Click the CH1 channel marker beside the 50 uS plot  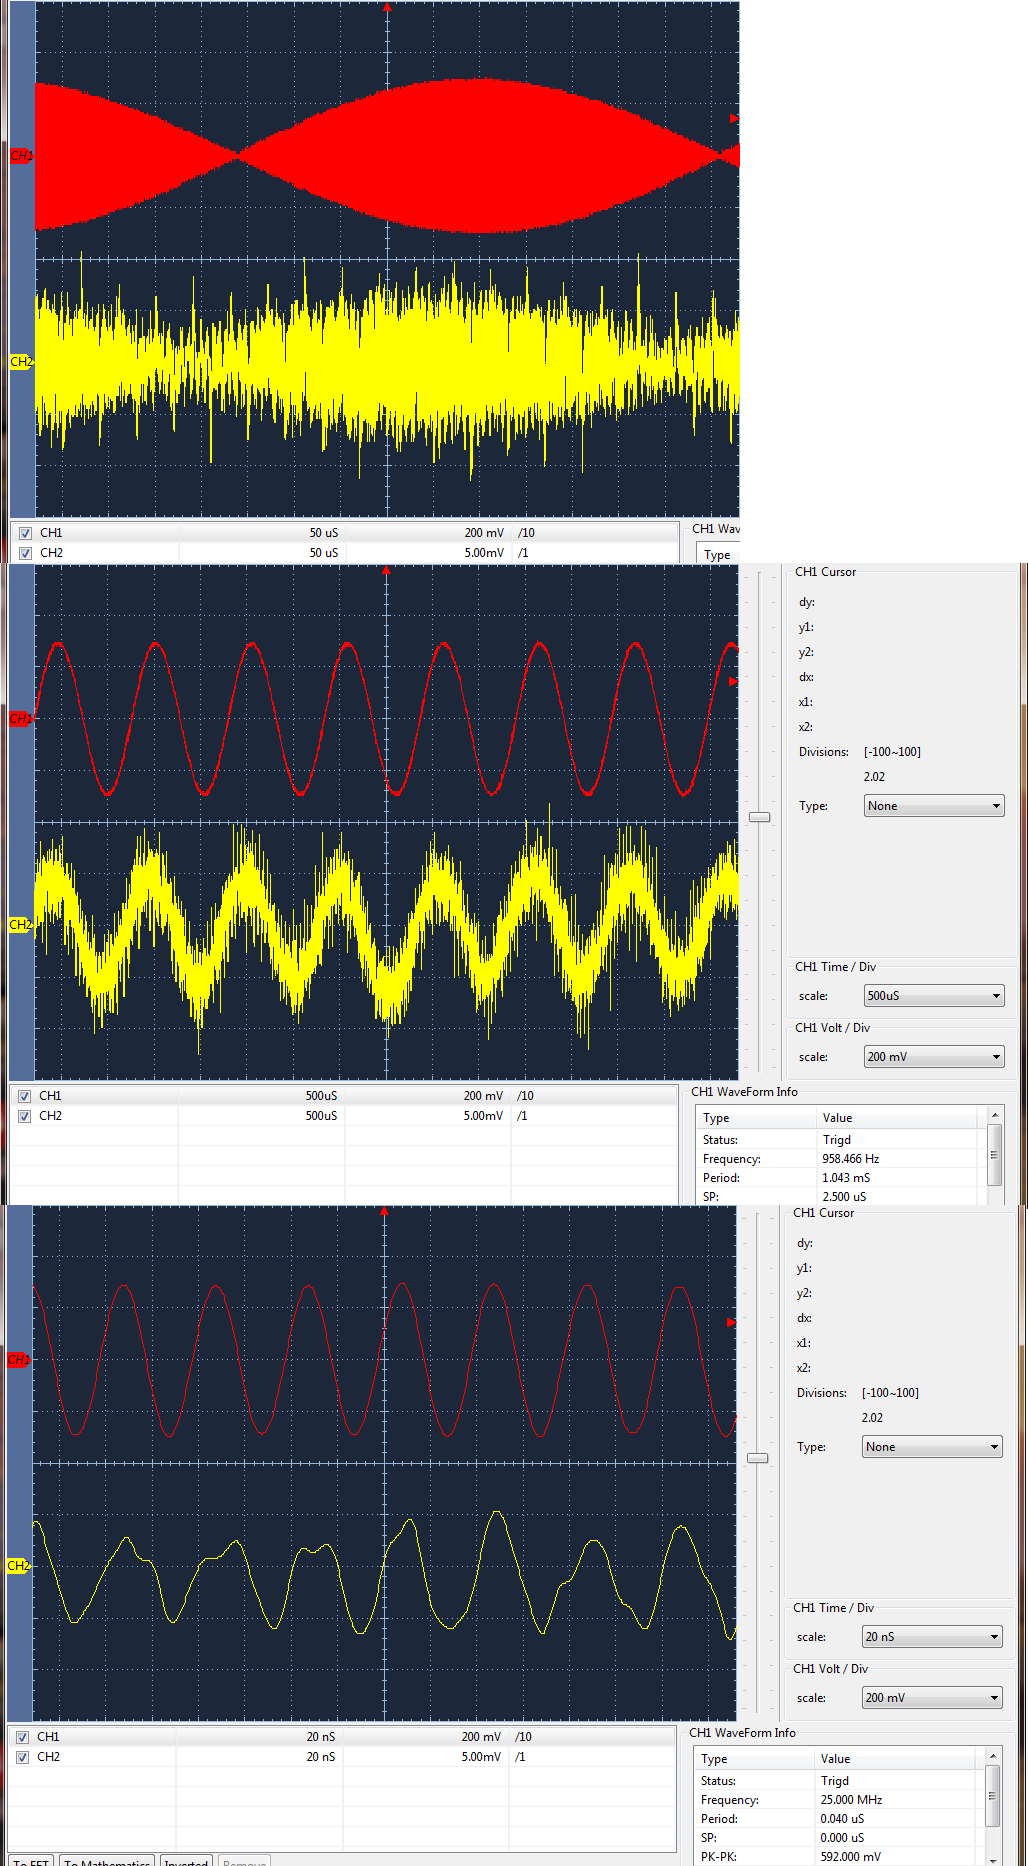(22, 155)
